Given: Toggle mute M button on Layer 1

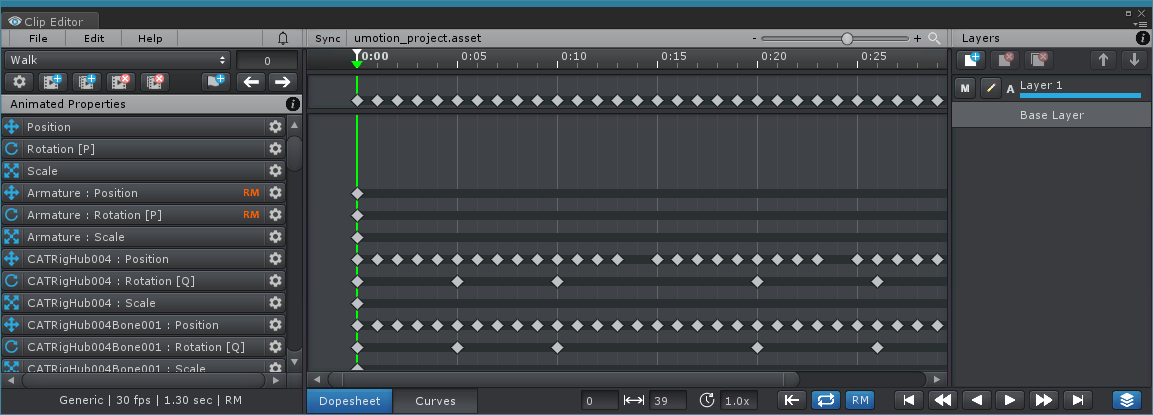Looking at the screenshot, I should tap(965, 88).
